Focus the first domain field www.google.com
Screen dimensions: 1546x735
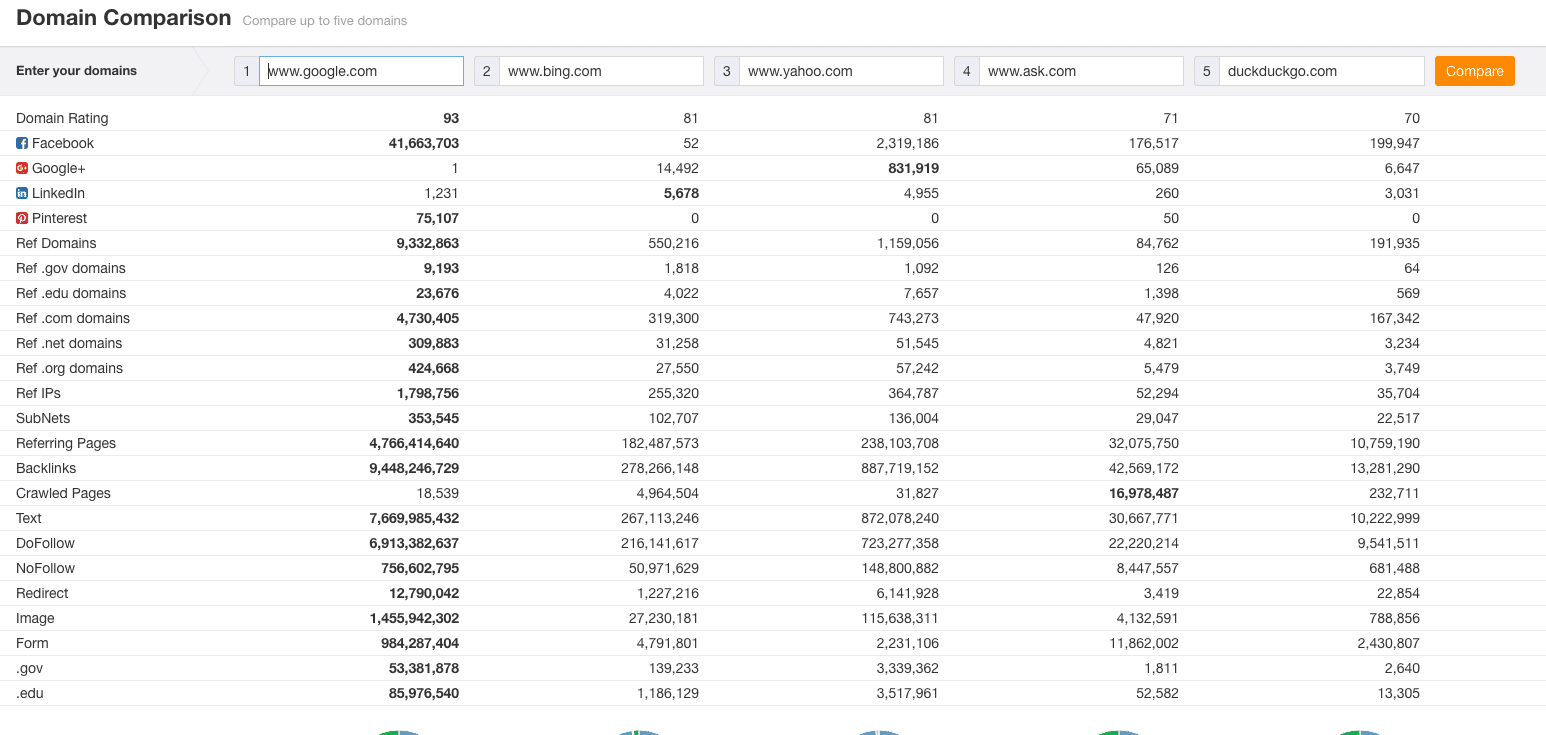(x=361, y=71)
